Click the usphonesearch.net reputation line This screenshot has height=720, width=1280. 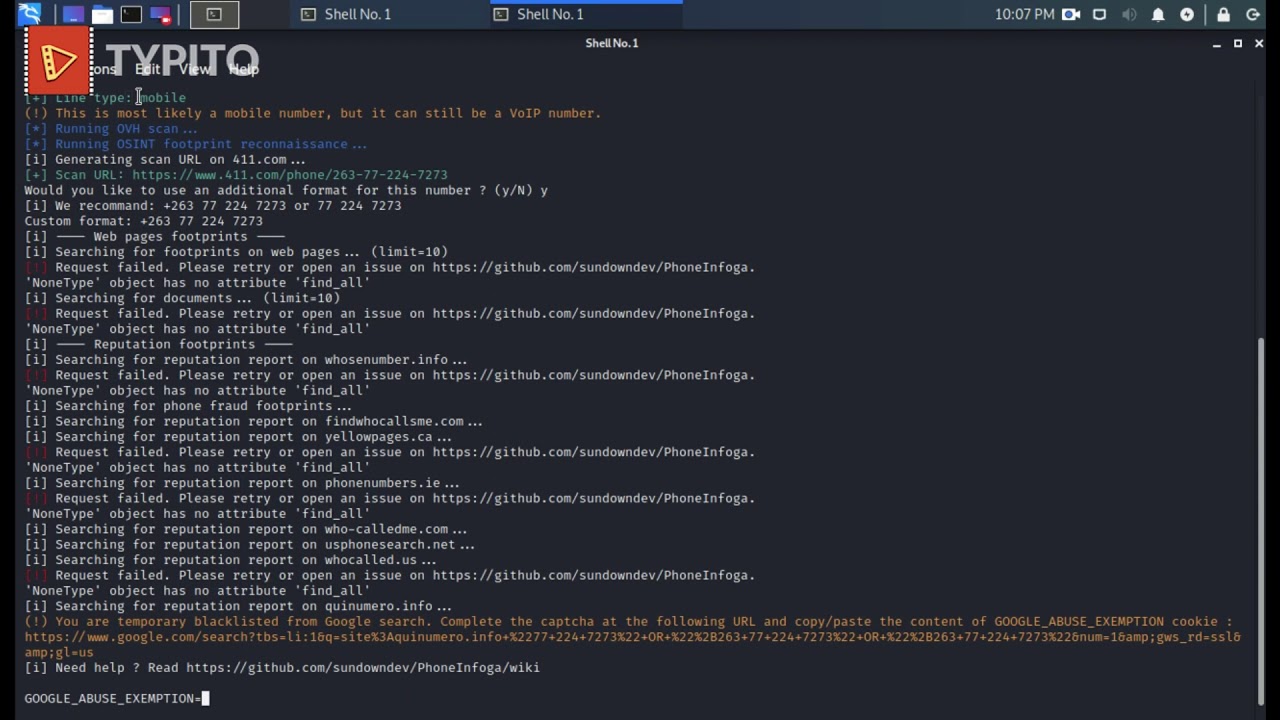(249, 545)
